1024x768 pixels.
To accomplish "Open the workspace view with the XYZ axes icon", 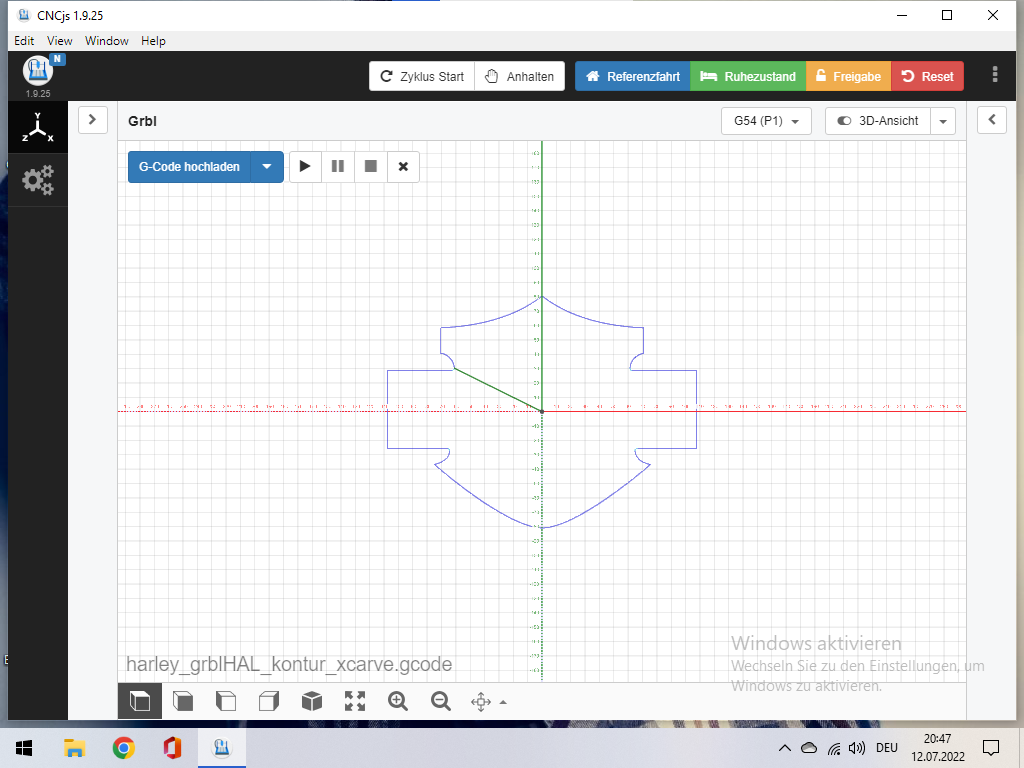I will [x=38, y=127].
